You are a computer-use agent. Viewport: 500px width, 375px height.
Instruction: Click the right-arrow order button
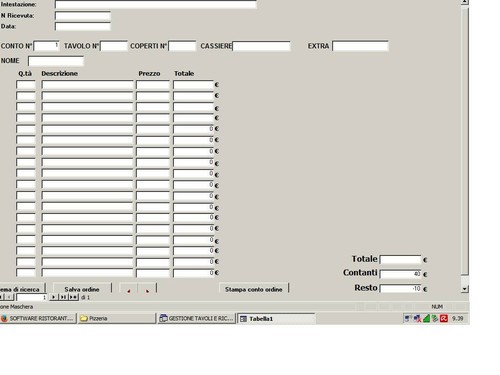147,289
